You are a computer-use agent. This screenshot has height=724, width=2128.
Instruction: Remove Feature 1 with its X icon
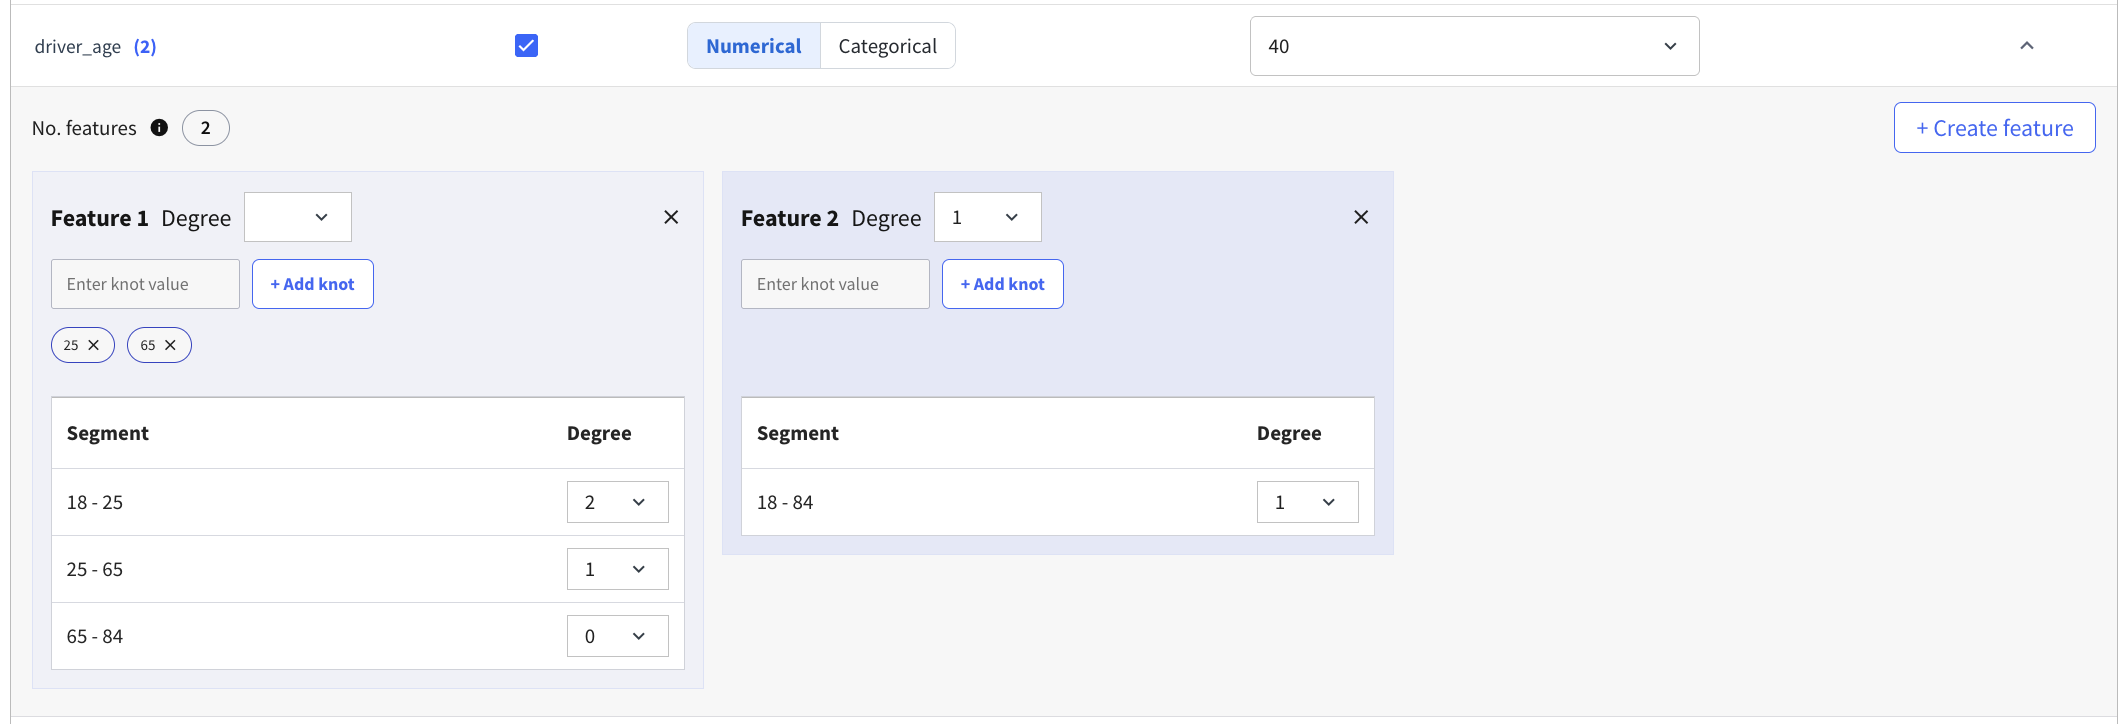coord(671,217)
